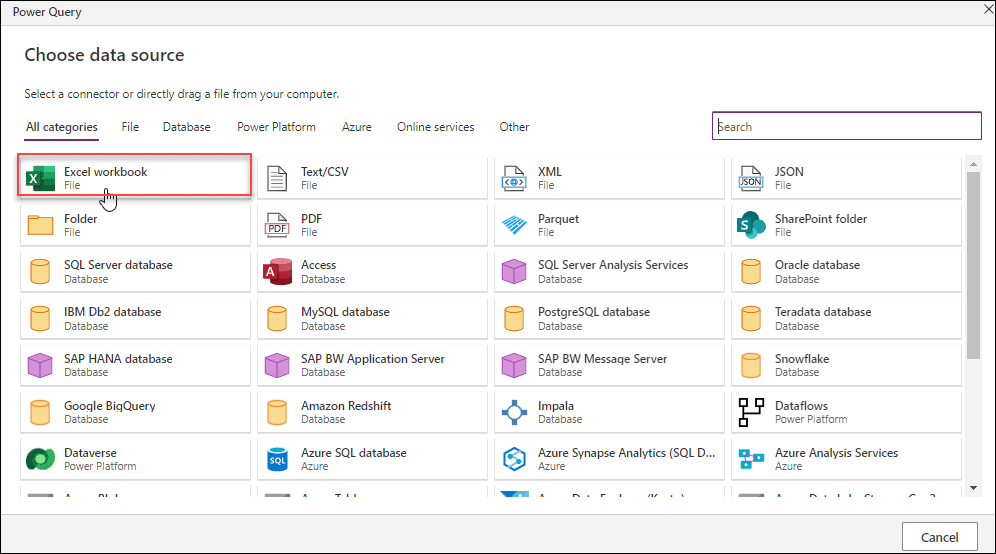Open the File category tab
Image resolution: width=996 pixels, height=554 pixels.
coord(130,127)
